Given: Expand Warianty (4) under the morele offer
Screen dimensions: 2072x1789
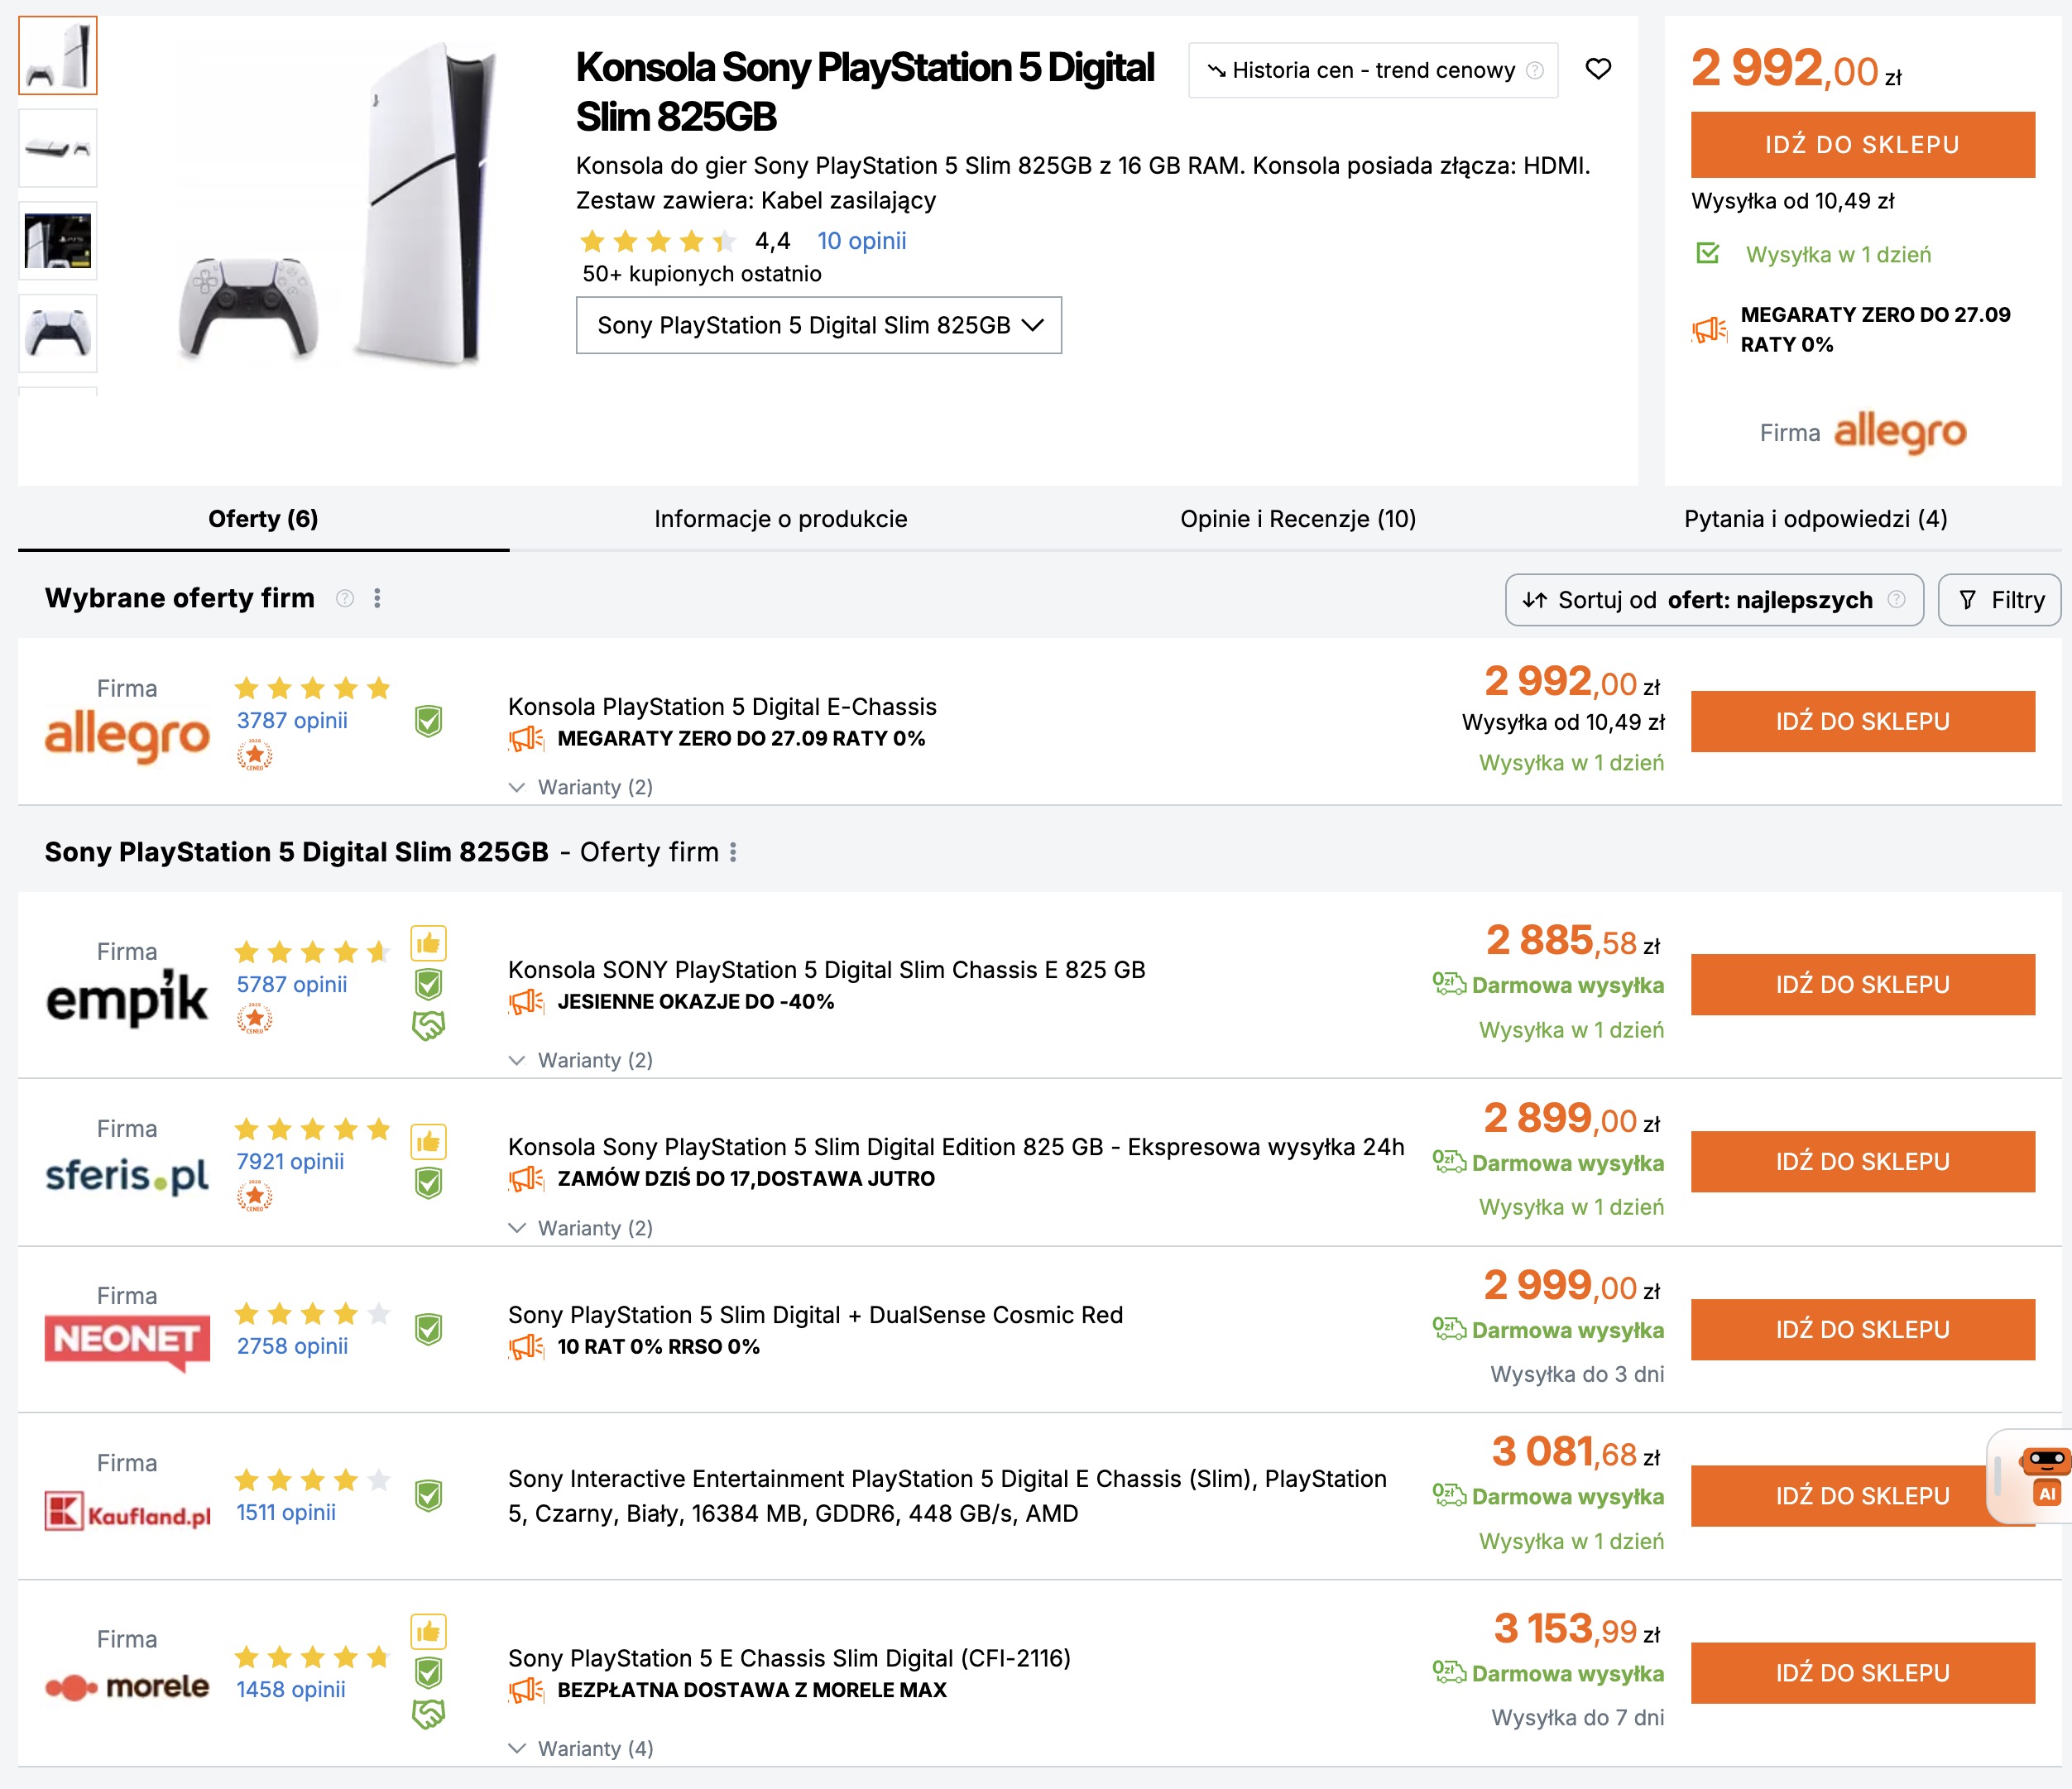Looking at the screenshot, I should 581,1748.
